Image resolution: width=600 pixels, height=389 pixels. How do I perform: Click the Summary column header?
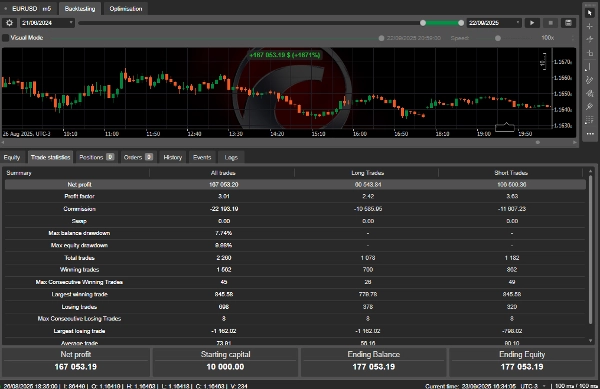point(19,173)
